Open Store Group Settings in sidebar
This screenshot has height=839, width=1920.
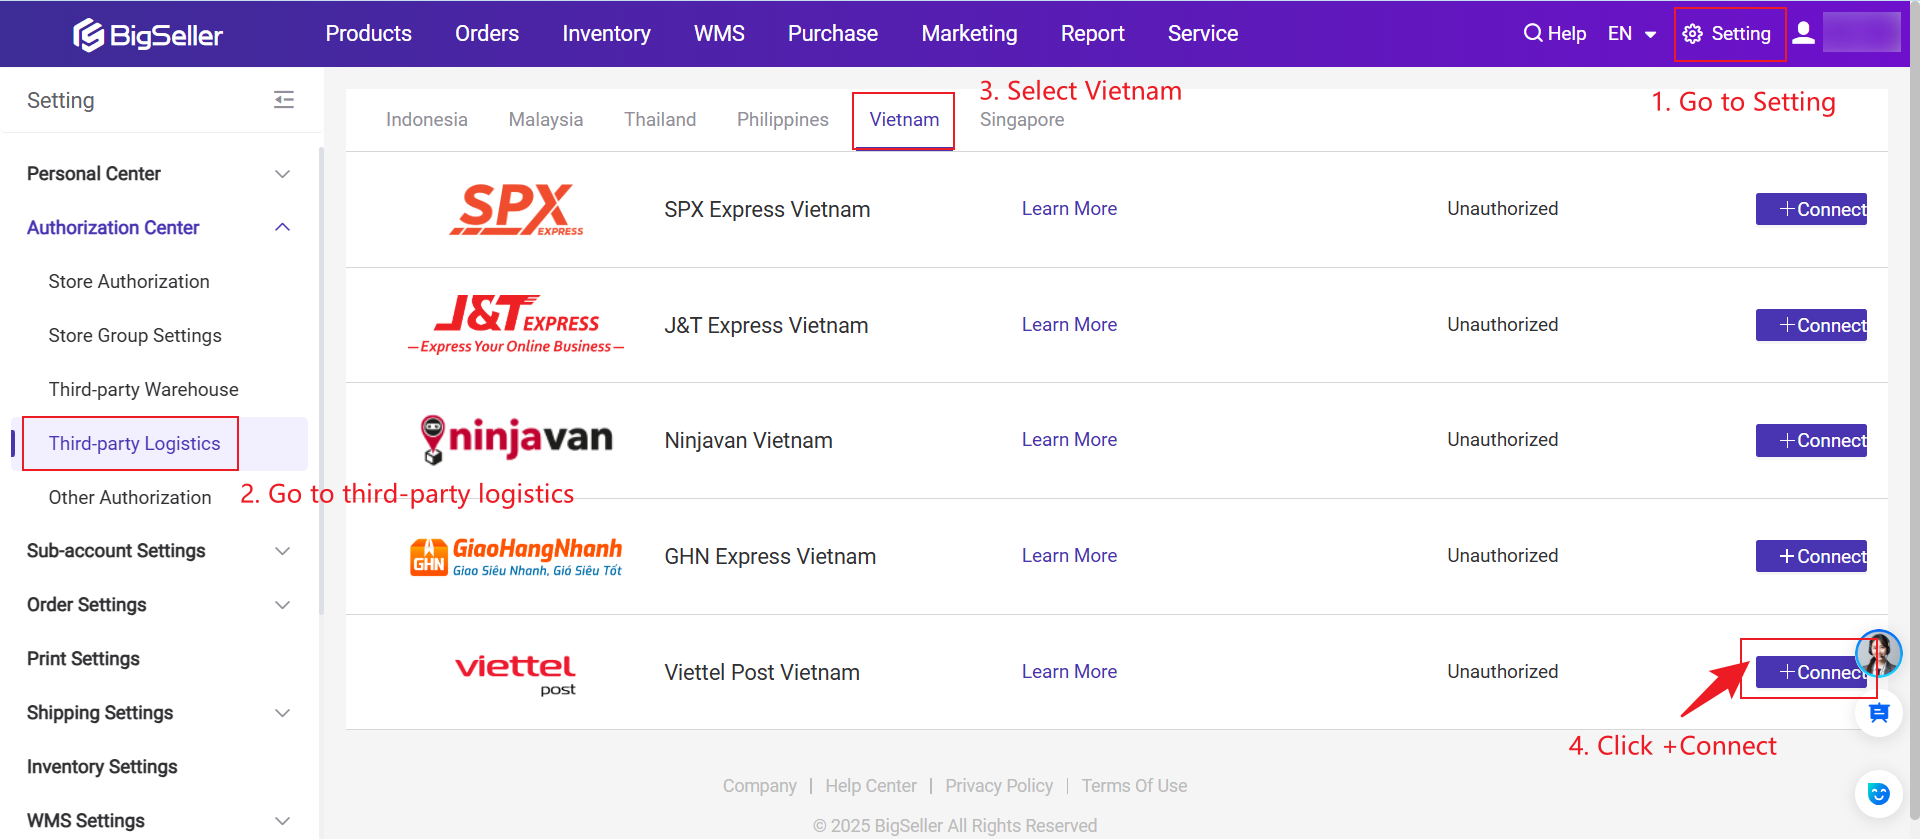pyautogui.click(x=135, y=336)
